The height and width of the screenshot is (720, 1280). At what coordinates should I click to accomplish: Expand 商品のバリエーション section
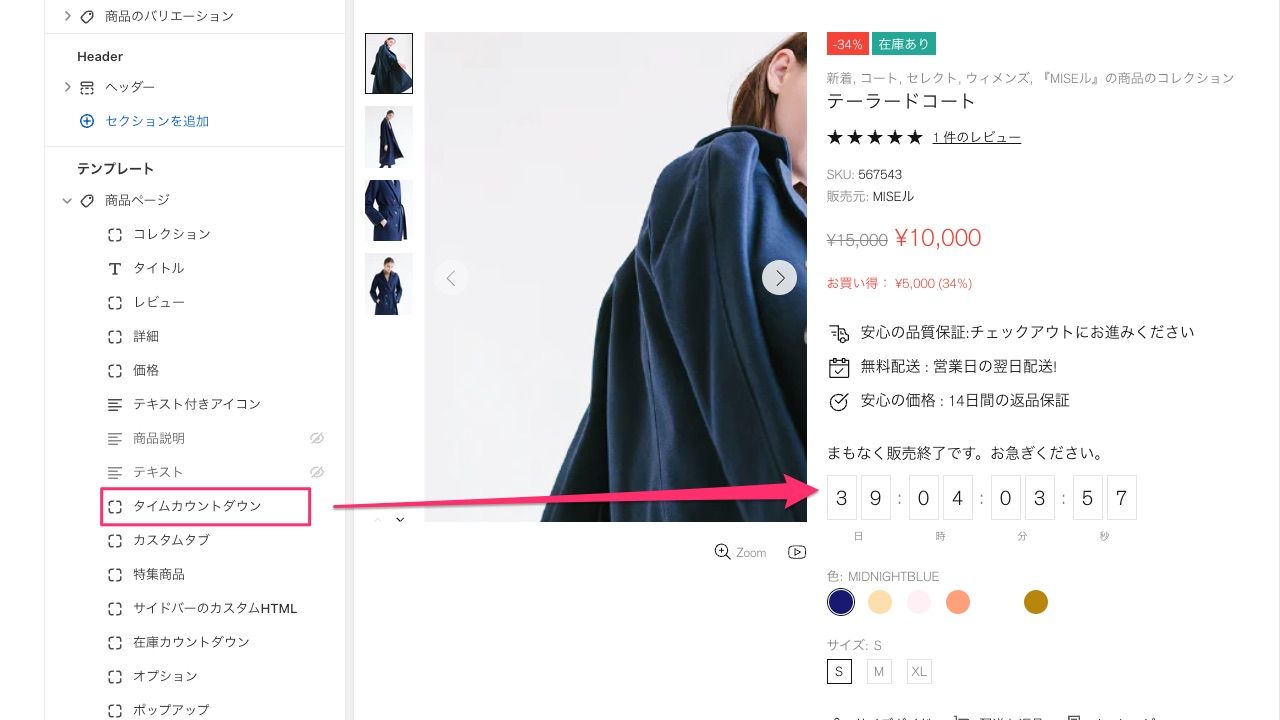67,16
